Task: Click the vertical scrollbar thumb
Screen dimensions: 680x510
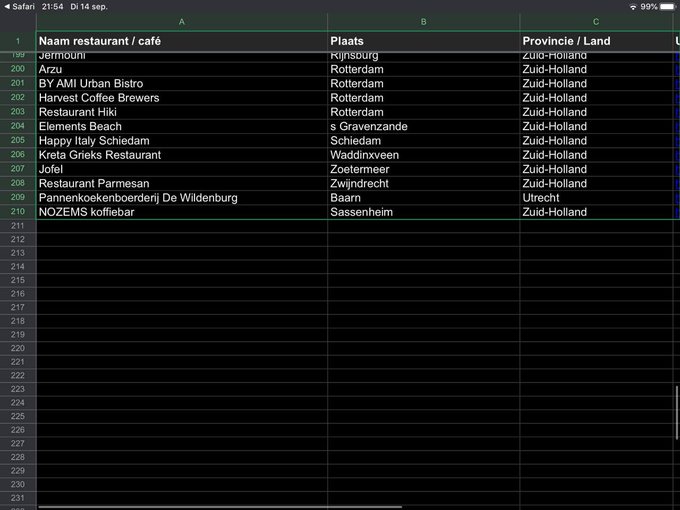Action: 677,412
